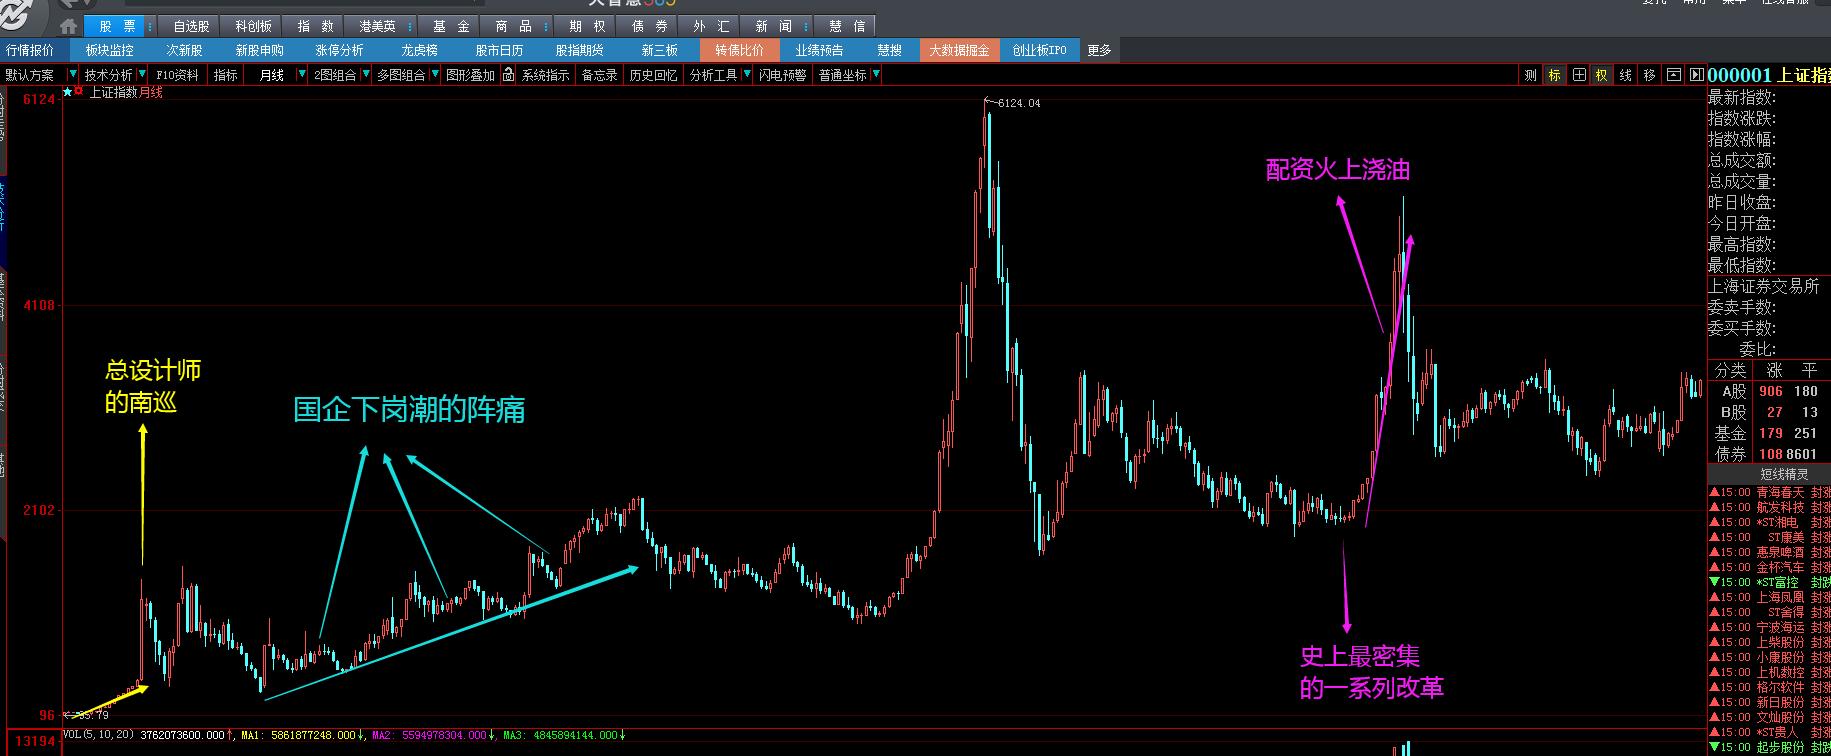Click the 6124.04 peak price label on chart
Image resolution: width=1831 pixels, height=756 pixels.
tap(1018, 103)
